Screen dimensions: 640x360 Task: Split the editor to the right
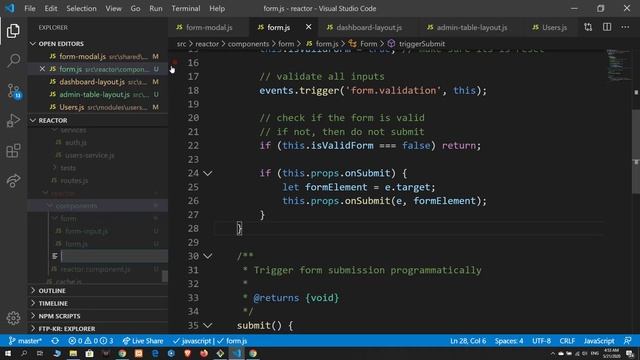pyautogui.click(x=607, y=27)
